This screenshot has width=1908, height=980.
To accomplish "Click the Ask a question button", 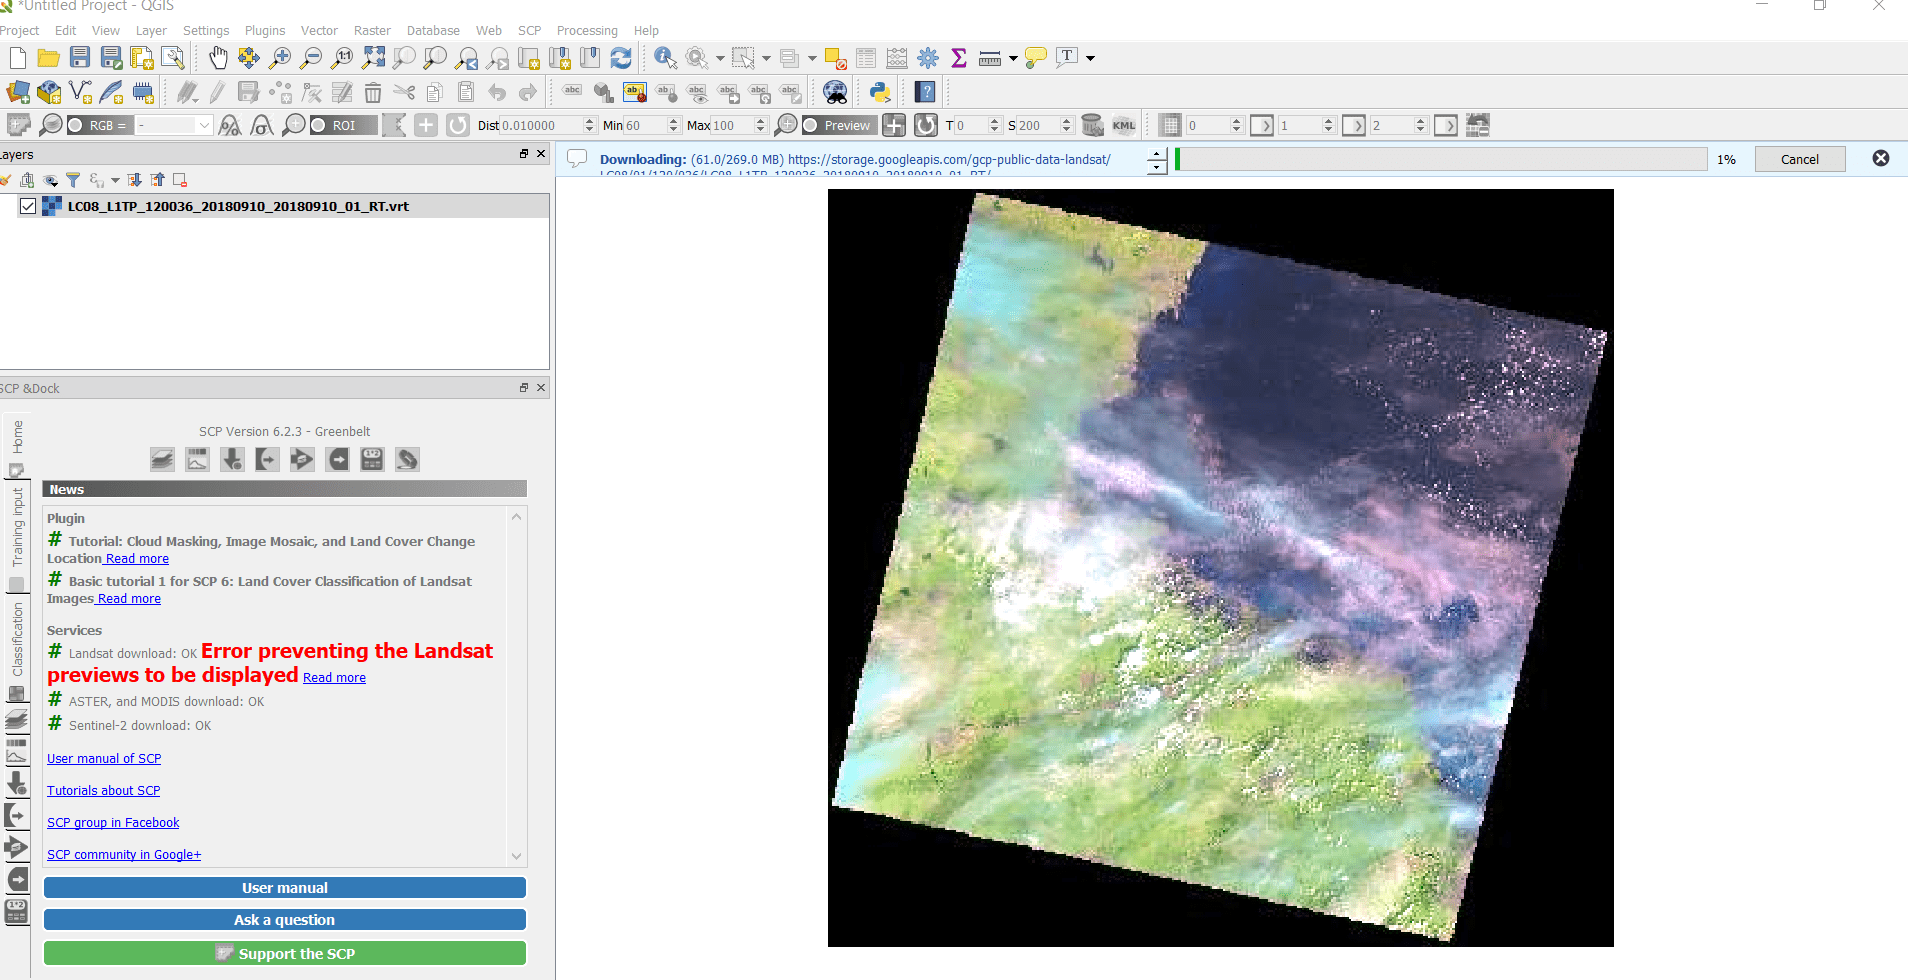I will click(284, 919).
